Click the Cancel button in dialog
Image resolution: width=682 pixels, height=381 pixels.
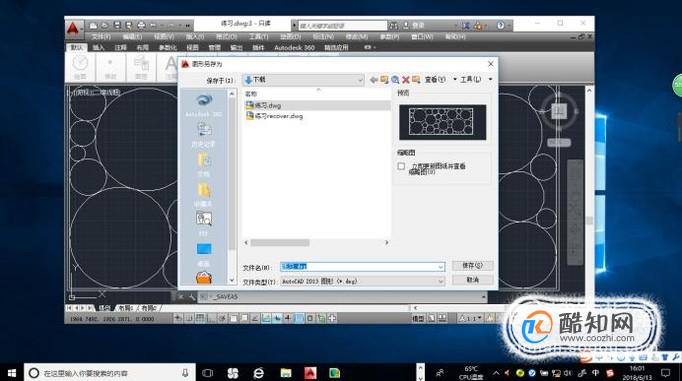[472, 280]
